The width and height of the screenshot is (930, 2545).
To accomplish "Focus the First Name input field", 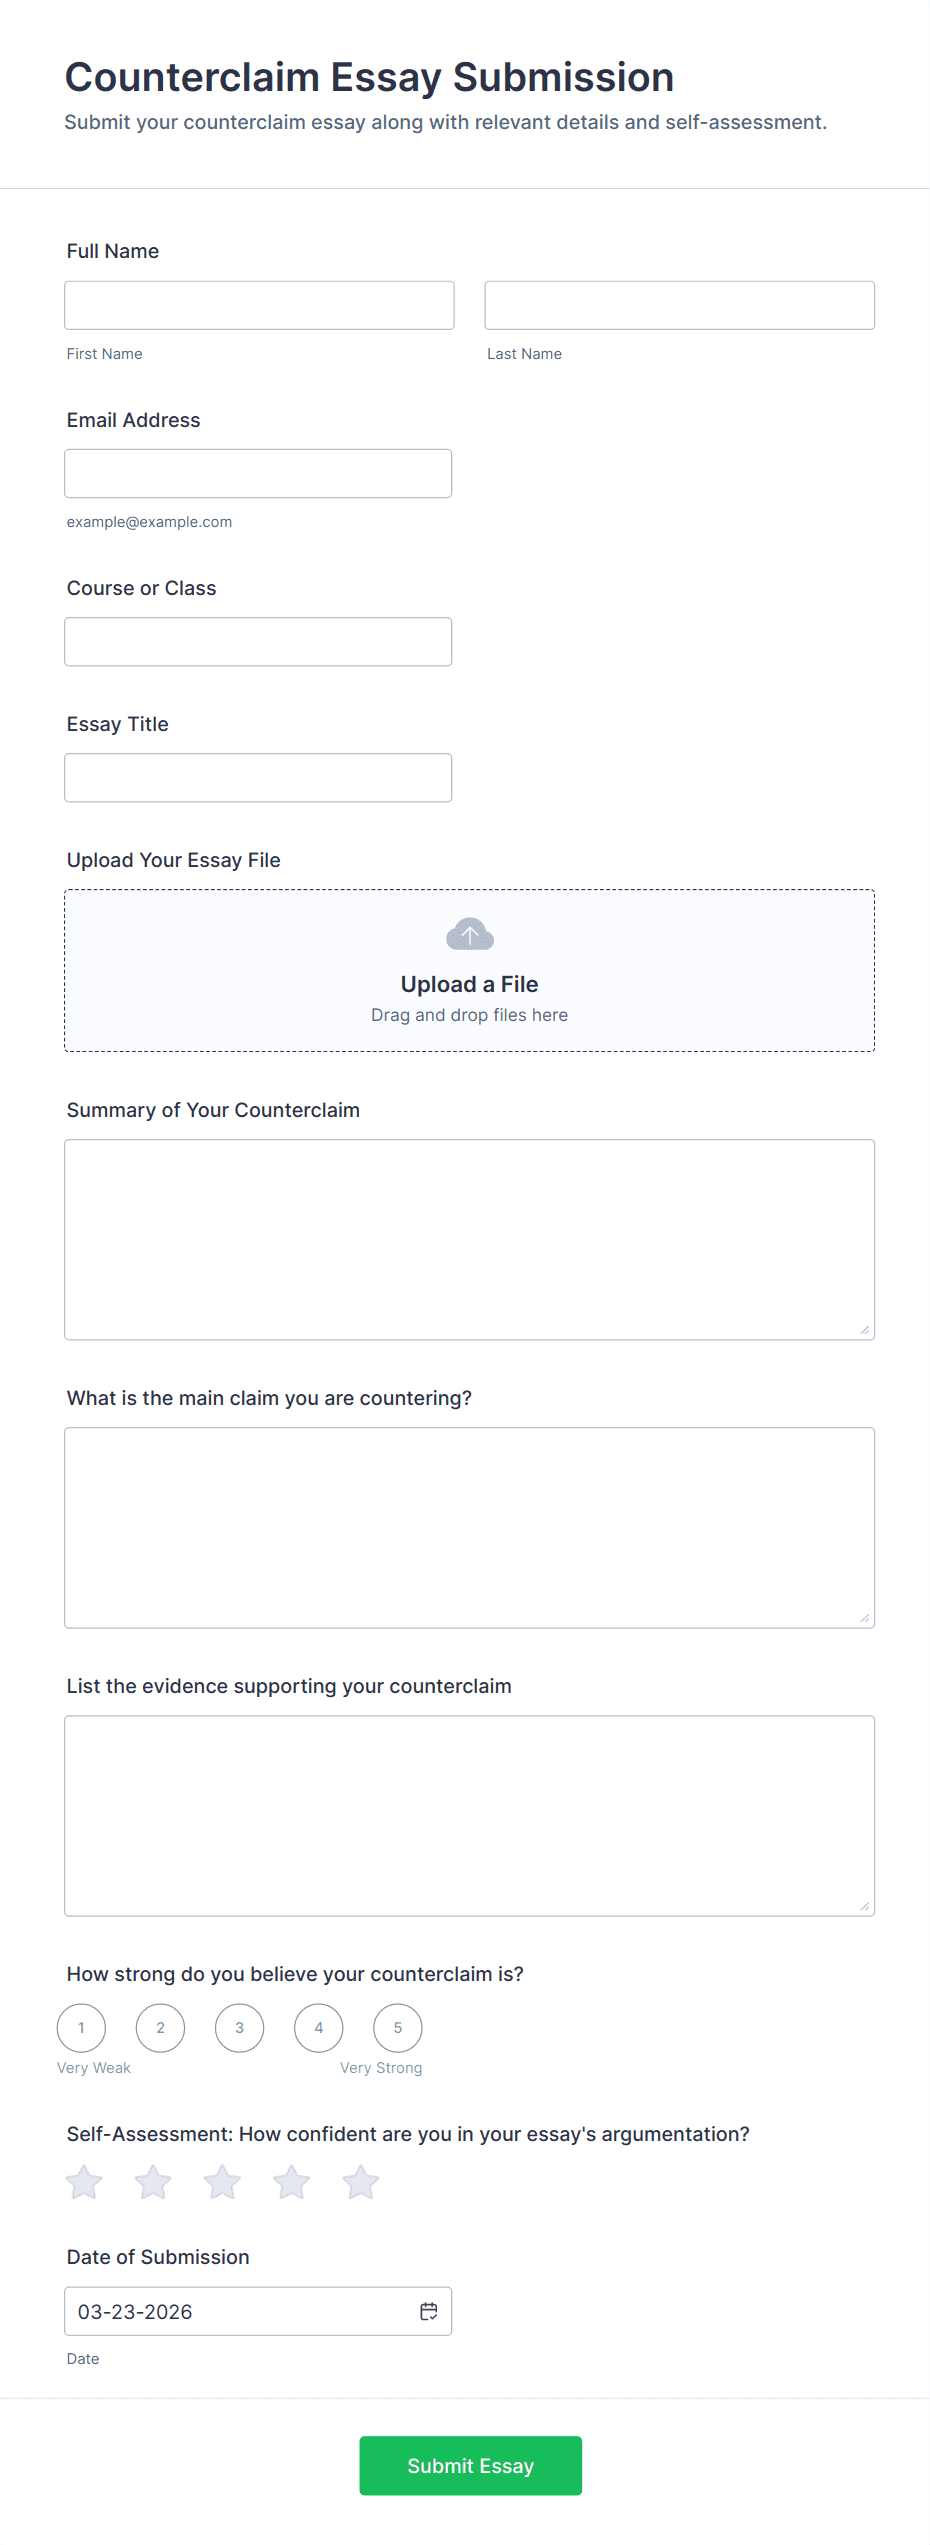I will pyautogui.click(x=259, y=305).
